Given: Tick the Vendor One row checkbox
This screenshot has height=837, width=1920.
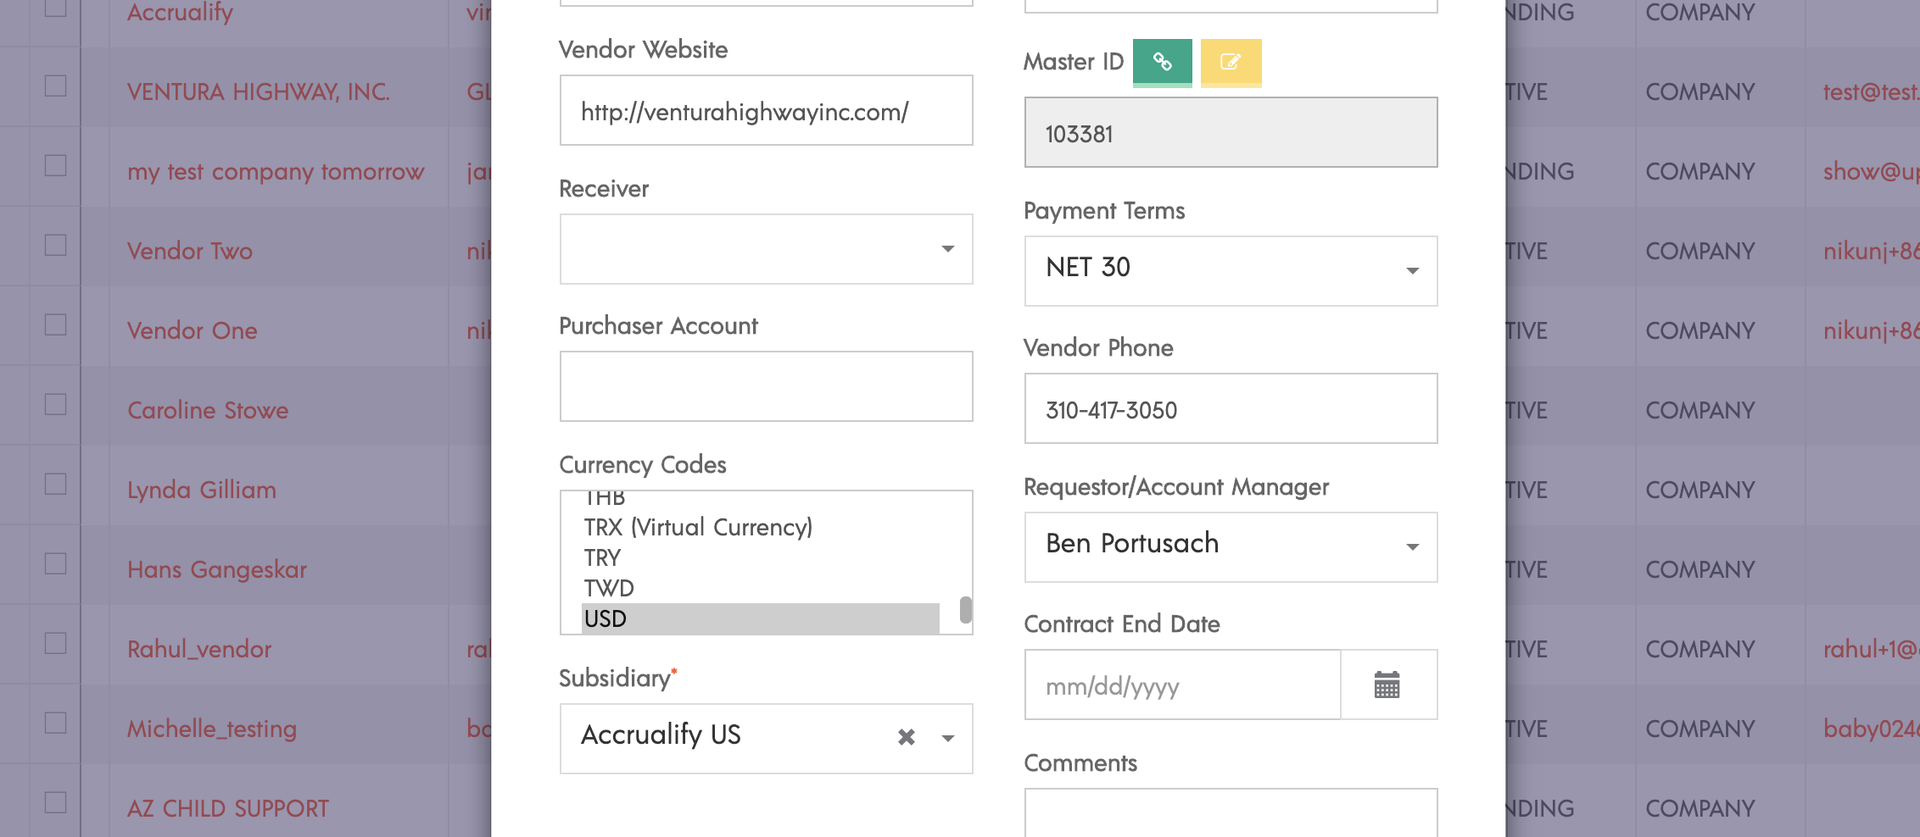Looking at the screenshot, I should tap(56, 325).
